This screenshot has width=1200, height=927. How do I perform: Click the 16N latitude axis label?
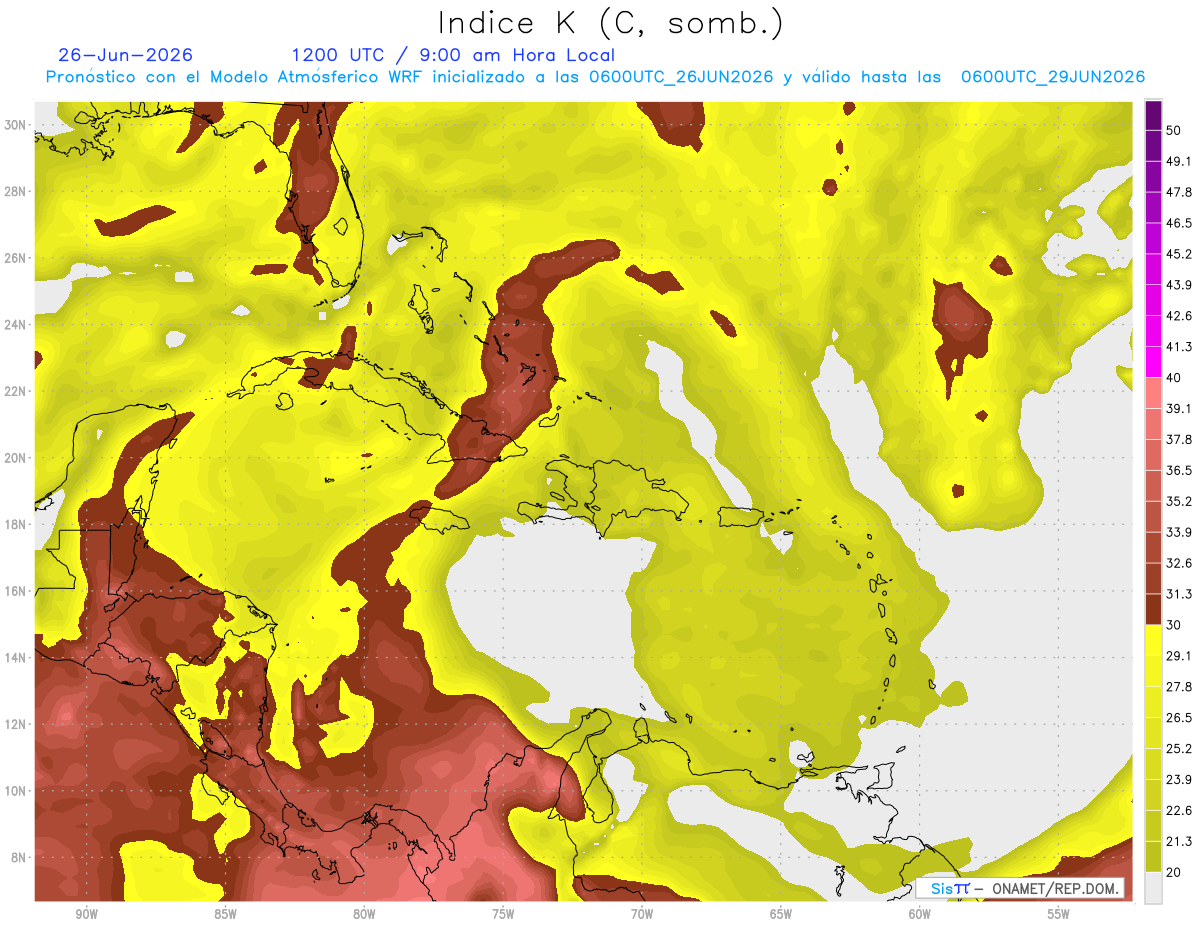coord(16,591)
